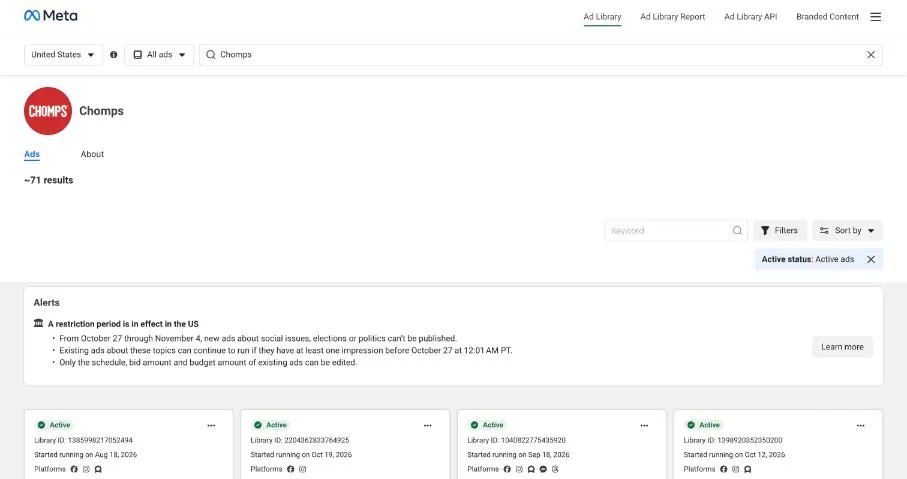Viewport: 907px width, 479px height.
Task: Open options for ad 1398920352350200
Action: [860, 425]
